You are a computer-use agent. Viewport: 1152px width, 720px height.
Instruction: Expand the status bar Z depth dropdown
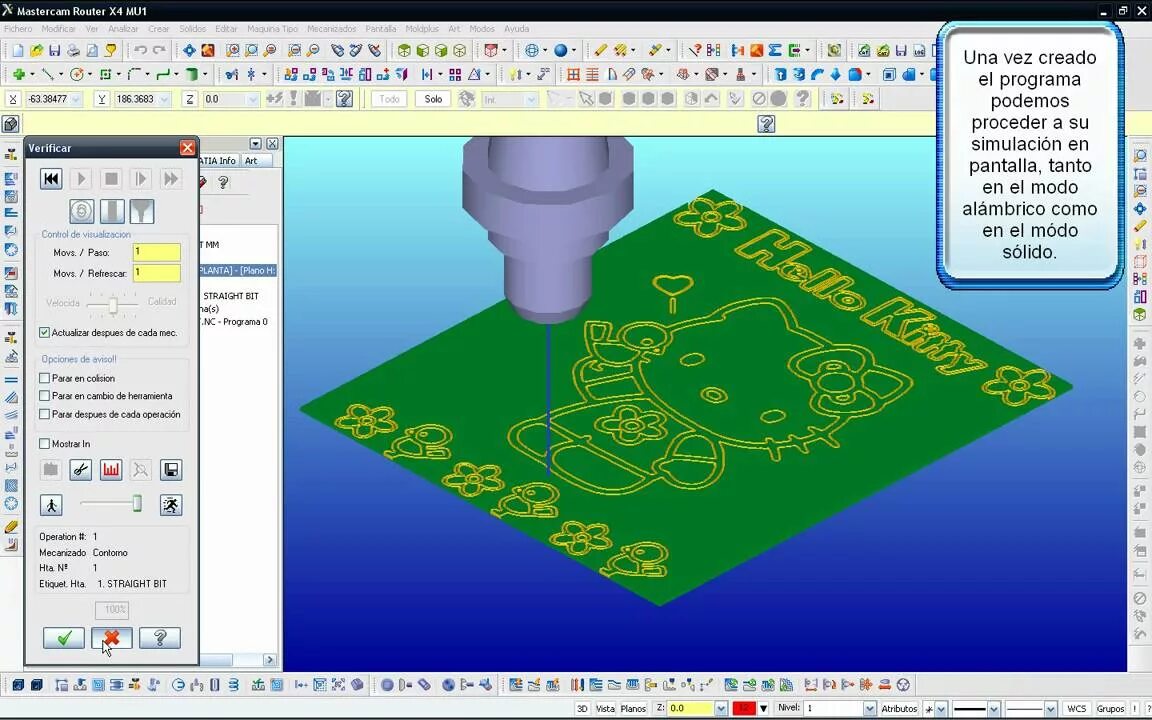tap(720, 708)
